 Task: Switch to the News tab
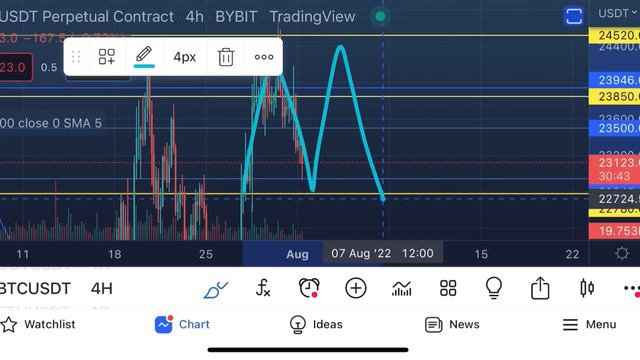[452, 324]
